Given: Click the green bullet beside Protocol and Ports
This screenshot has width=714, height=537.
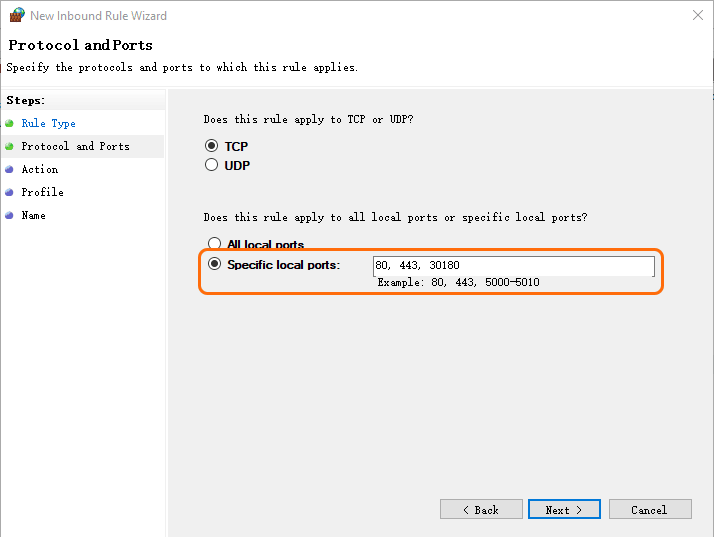Looking at the screenshot, I should (9, 146).
